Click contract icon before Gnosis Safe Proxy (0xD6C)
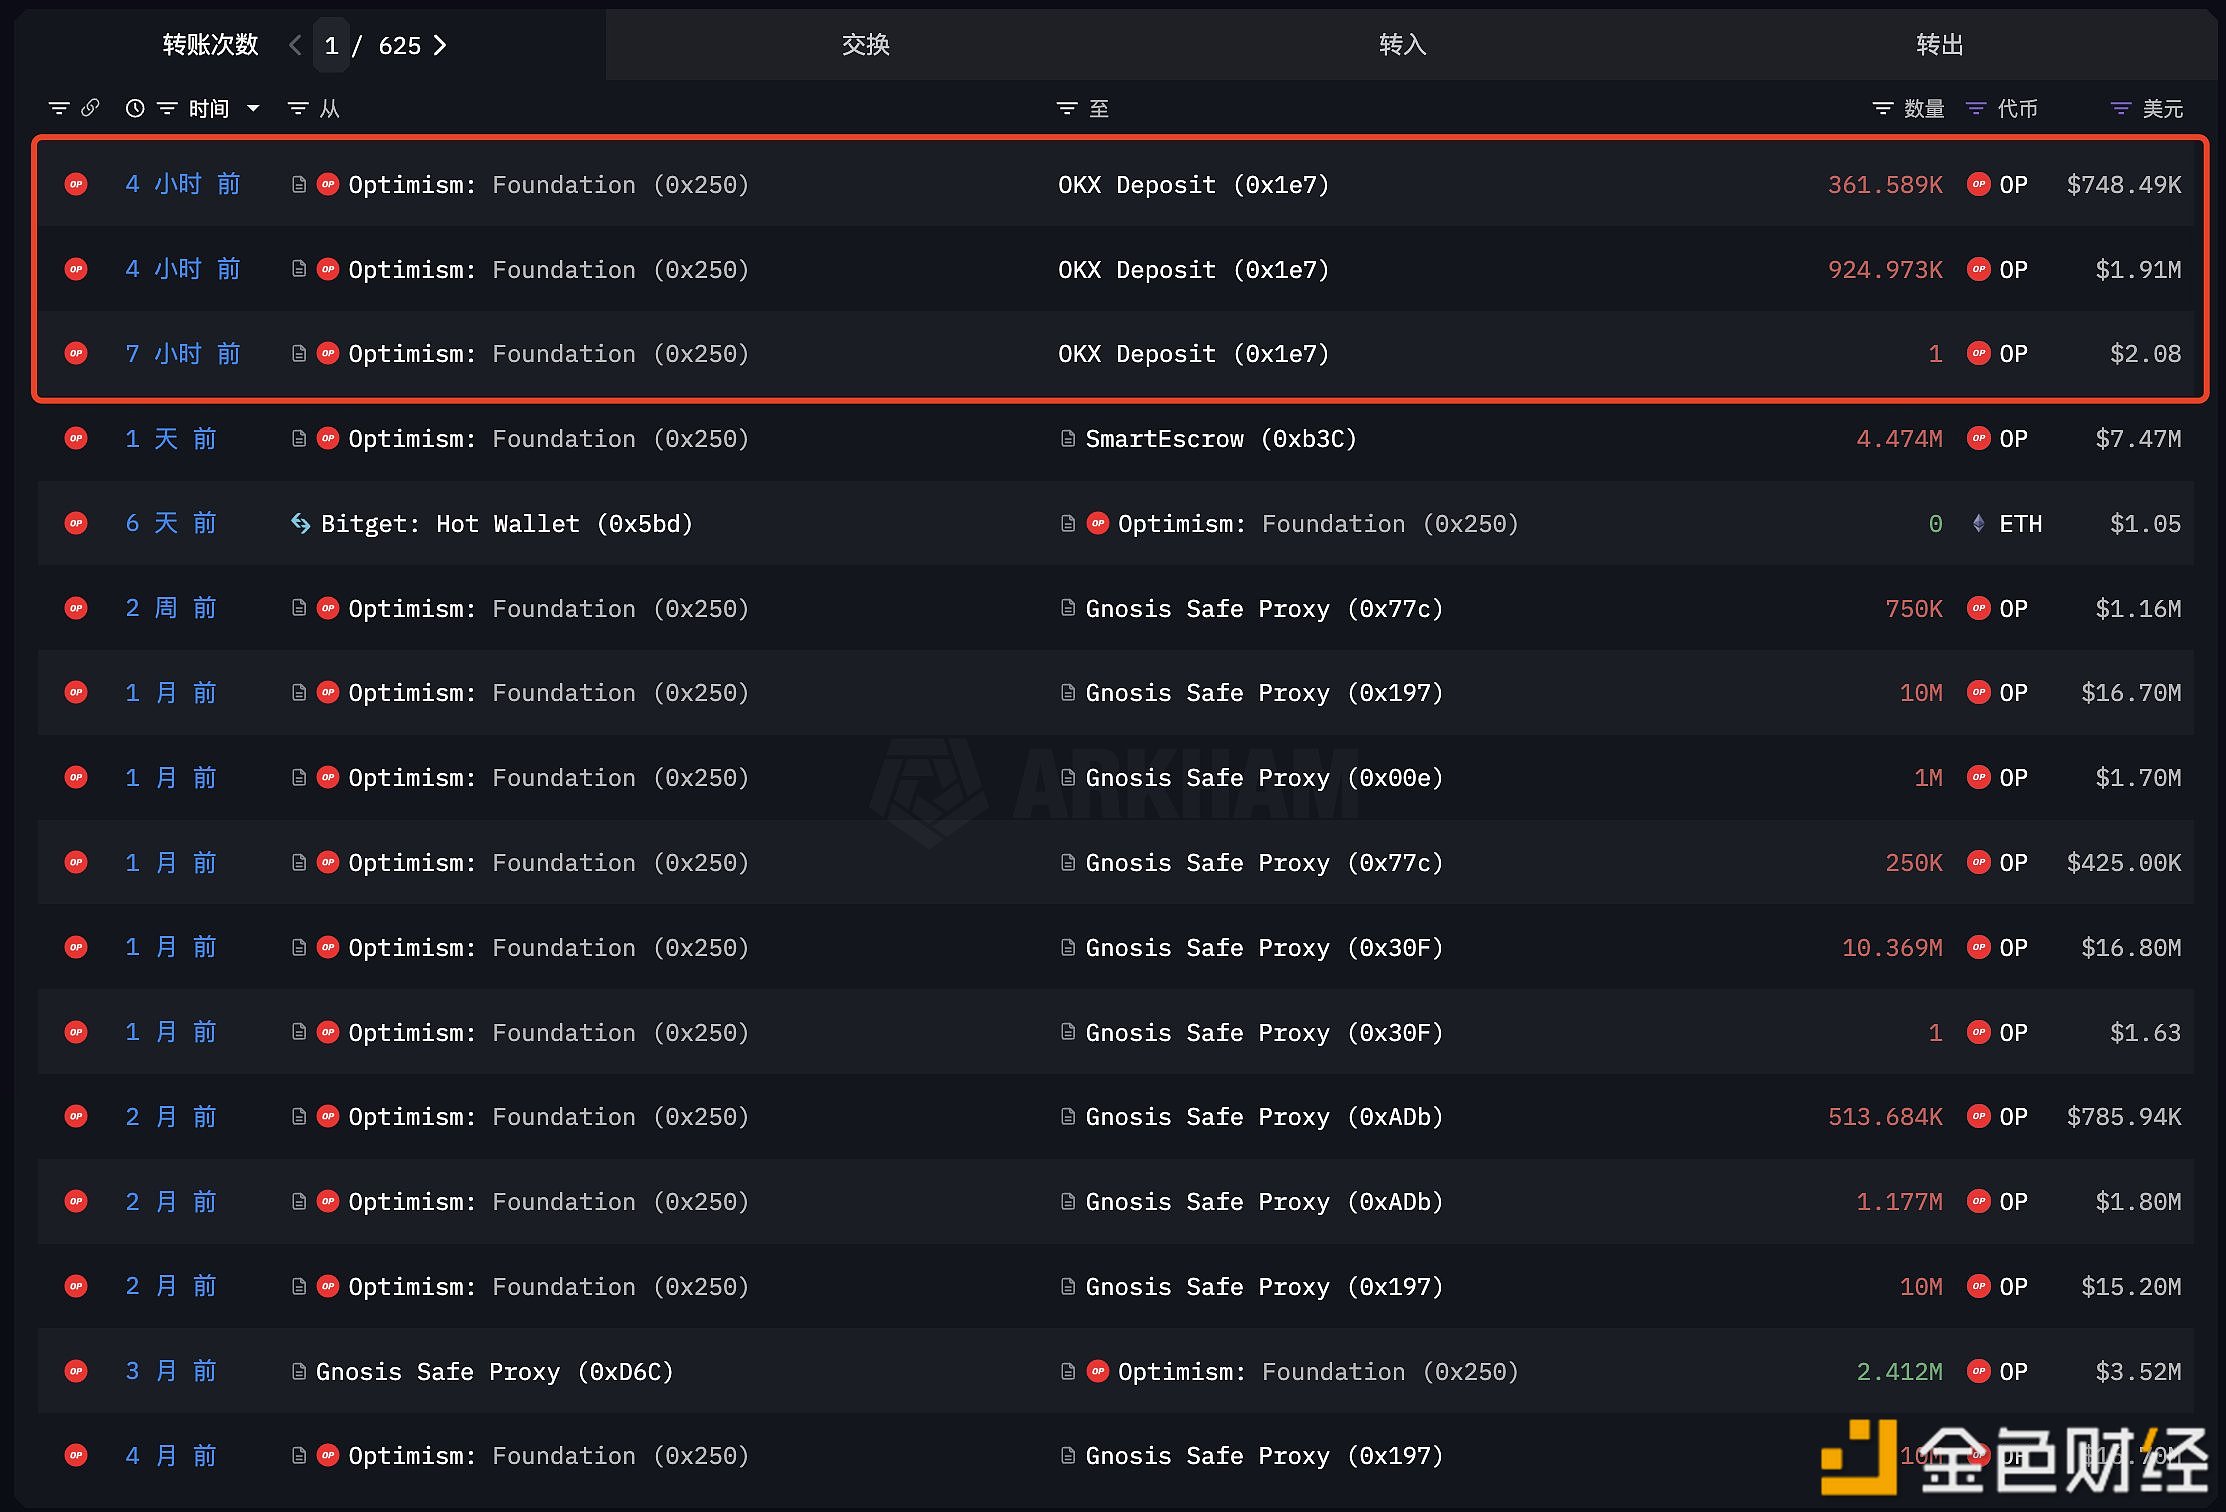This screenshot has height=1512, width=2226. tap(298, 1371)
